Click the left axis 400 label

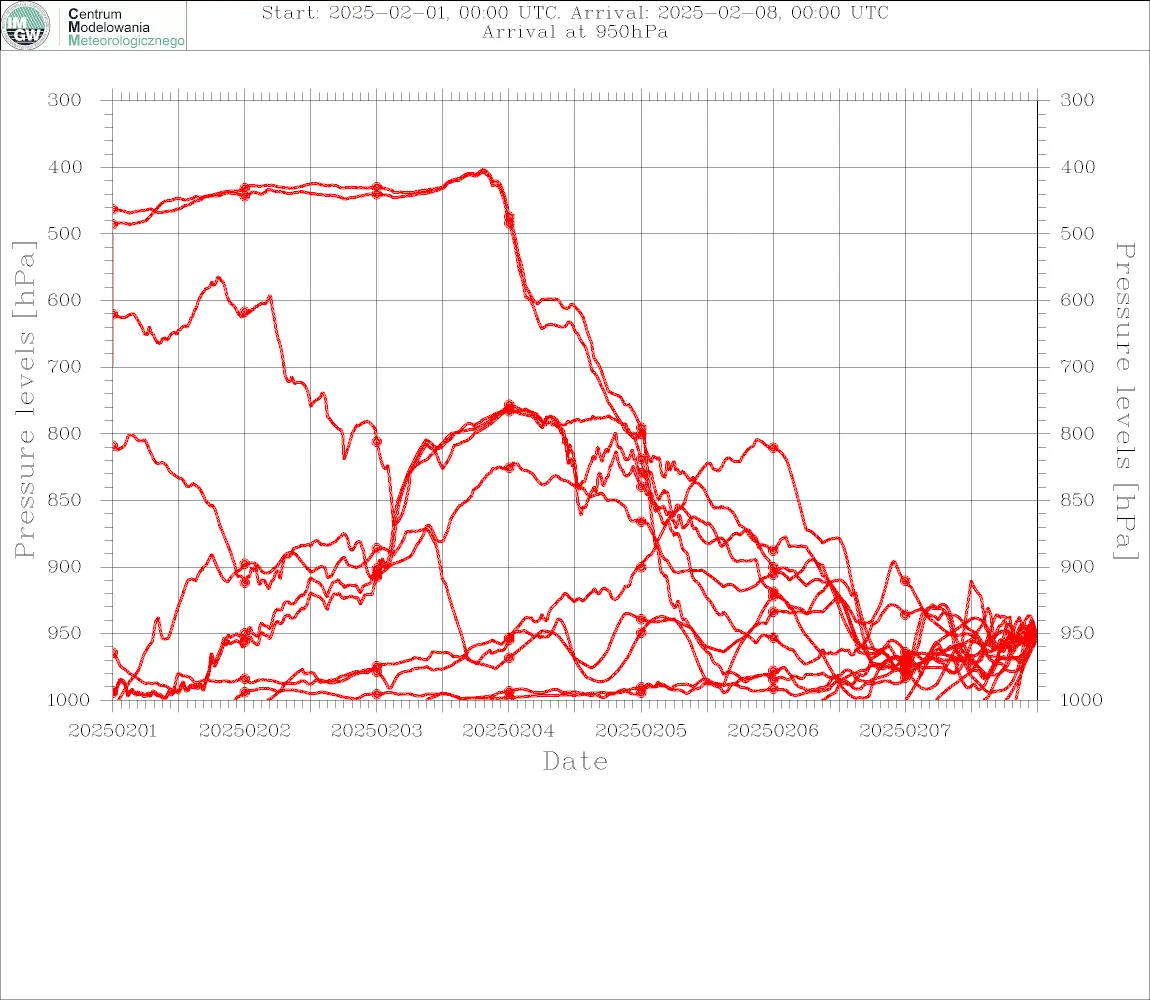coord(65,167)
